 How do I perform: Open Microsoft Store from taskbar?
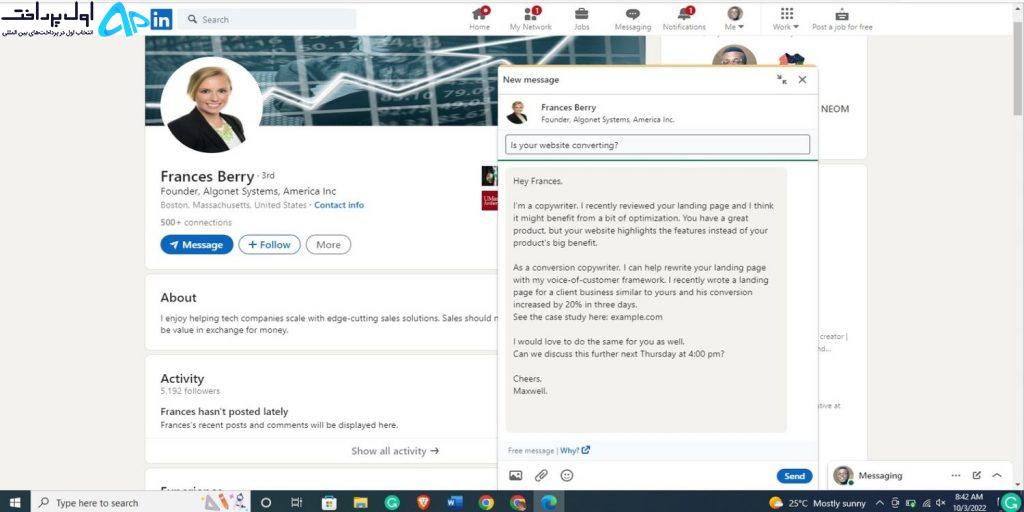click(329, 503)
